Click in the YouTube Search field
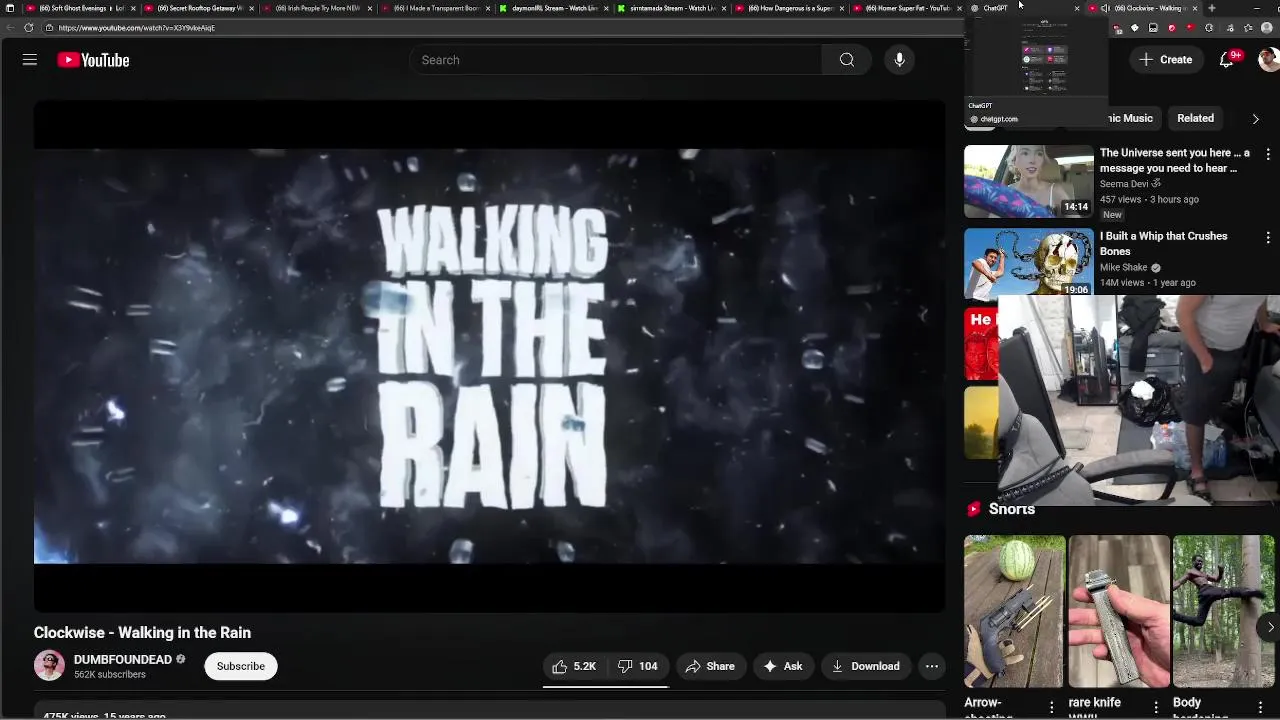 pyautogui.click(x=615, y=60)
